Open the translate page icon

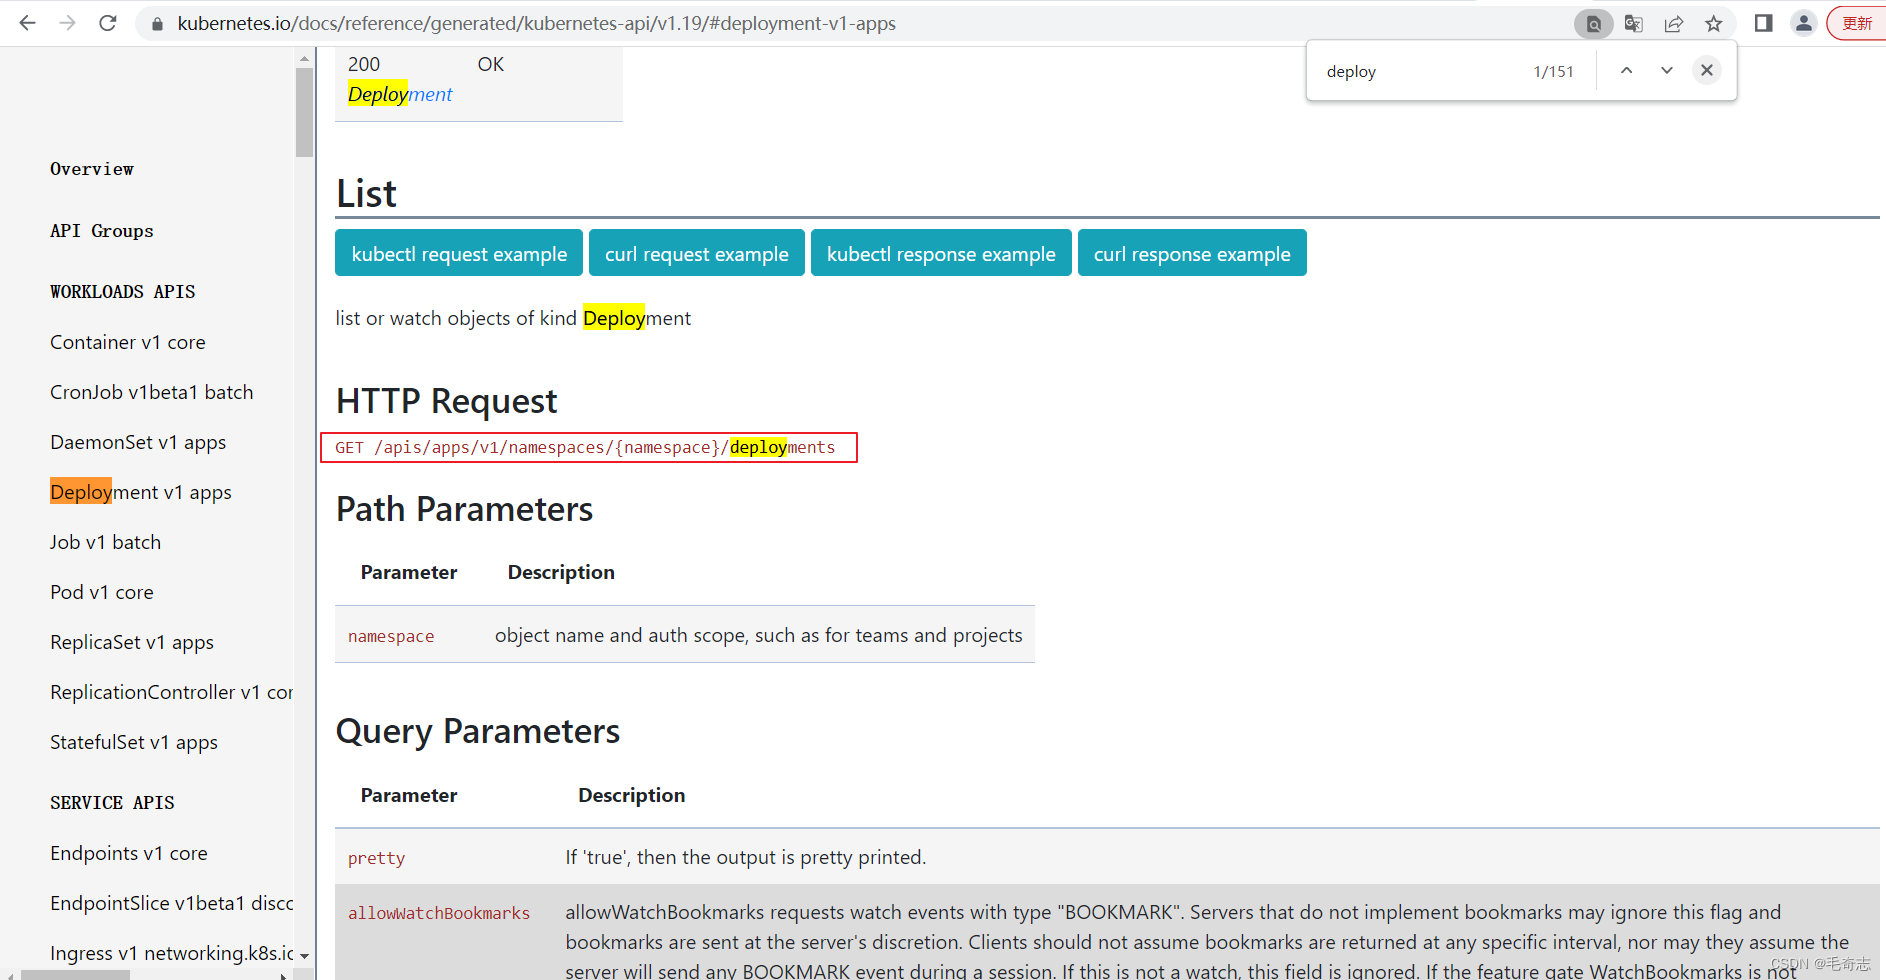coord(1634,23)
